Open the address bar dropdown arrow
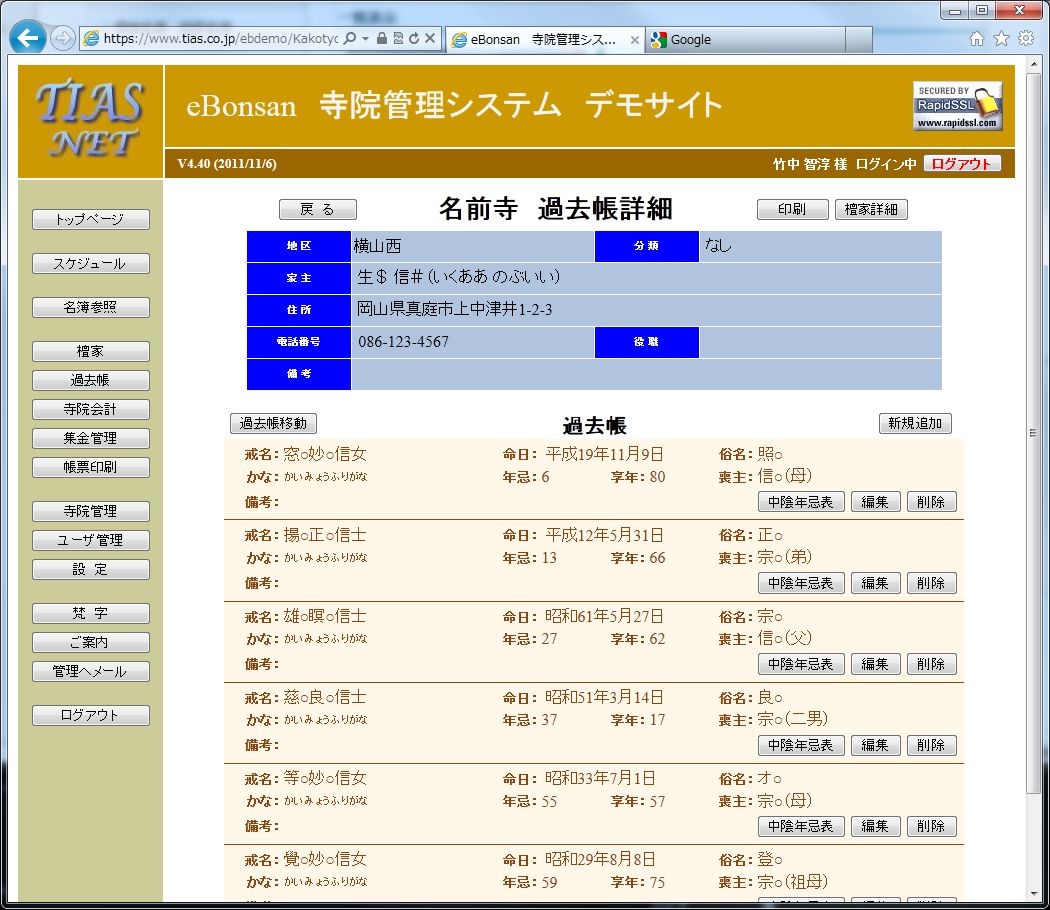Viewport: 1050px width, 910px height. [x=366, y=38]
